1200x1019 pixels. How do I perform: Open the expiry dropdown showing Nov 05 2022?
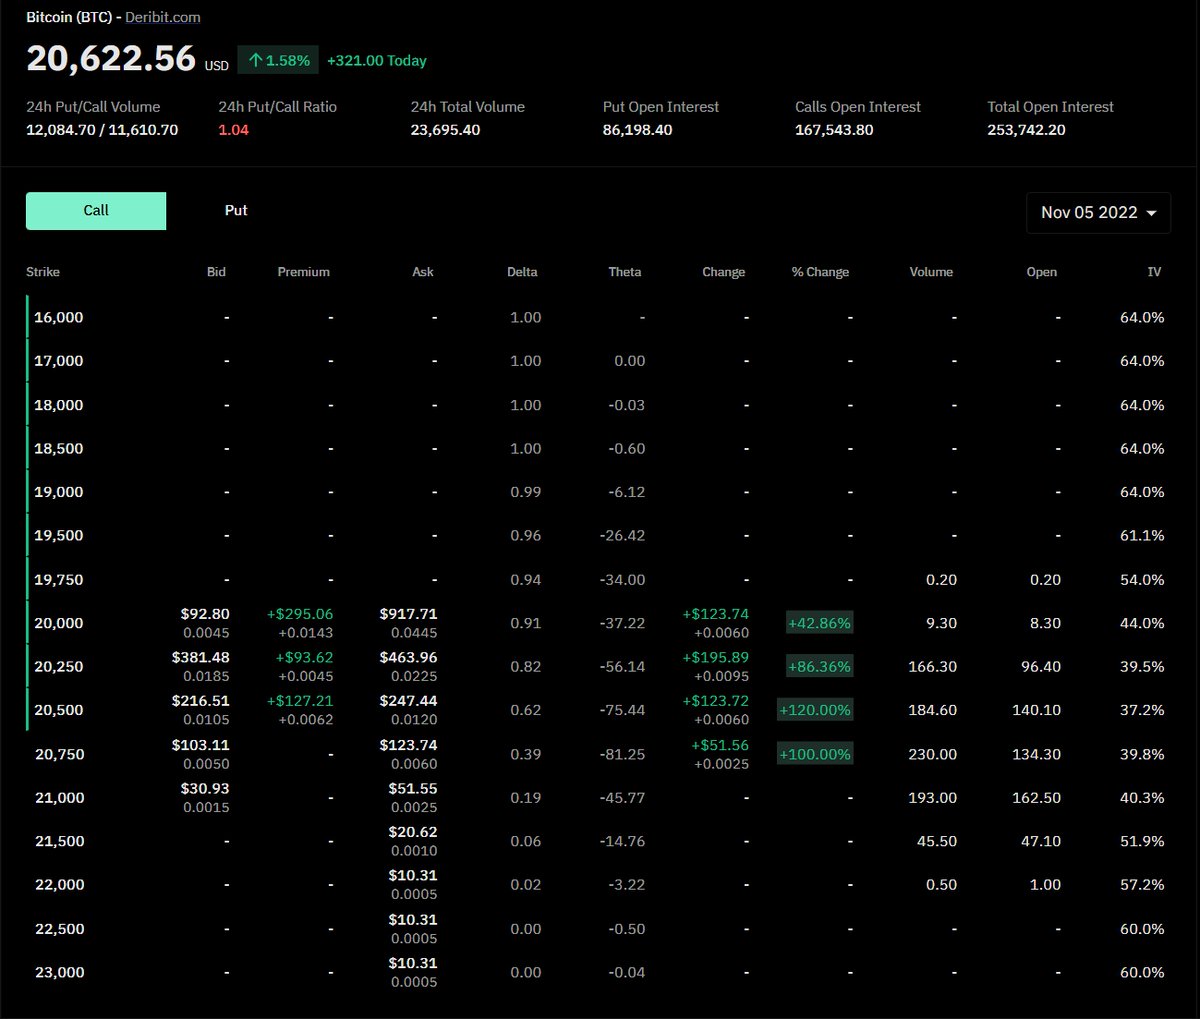click(x=1097, y=212)
